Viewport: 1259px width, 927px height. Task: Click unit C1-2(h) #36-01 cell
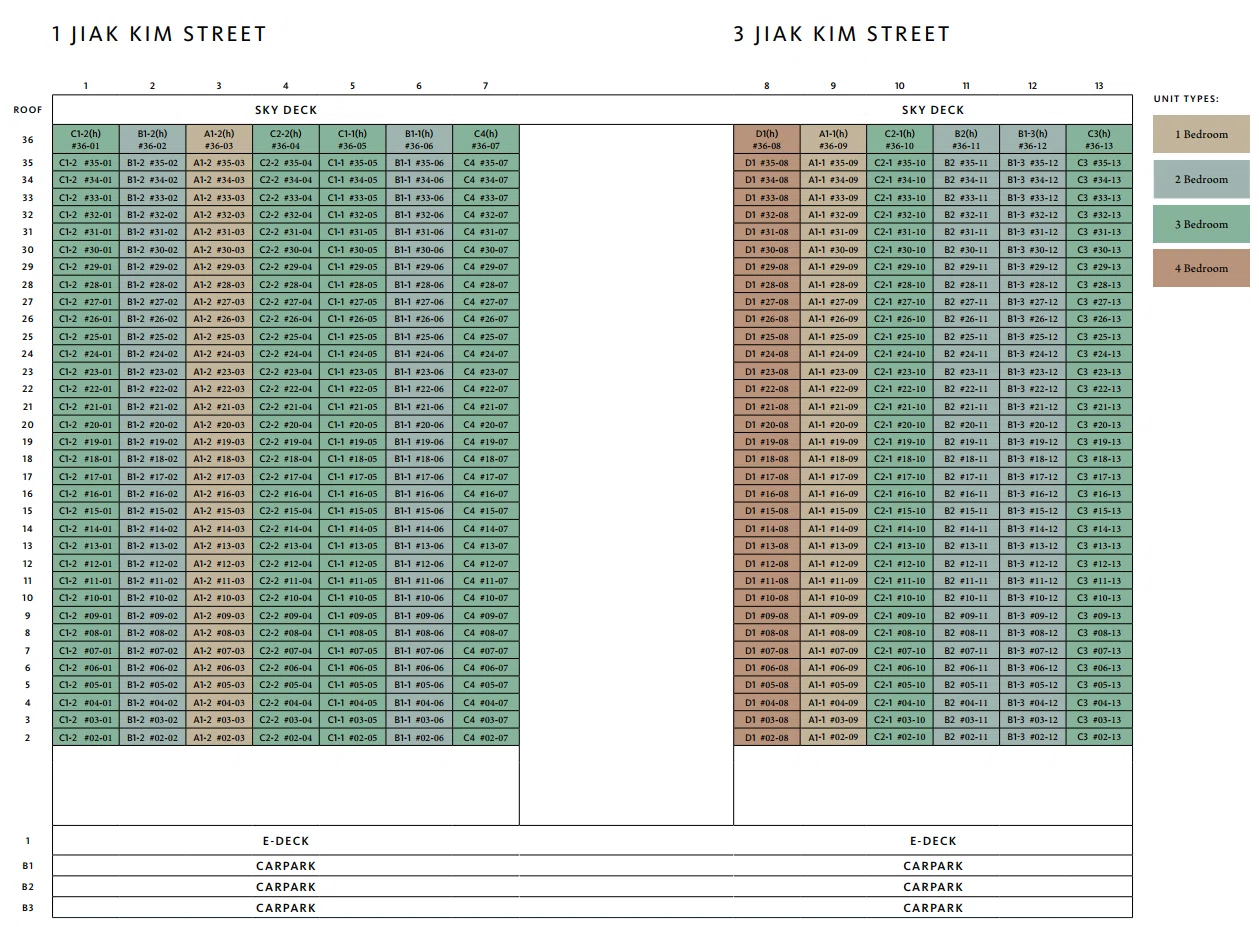click(x=86, y=139)
